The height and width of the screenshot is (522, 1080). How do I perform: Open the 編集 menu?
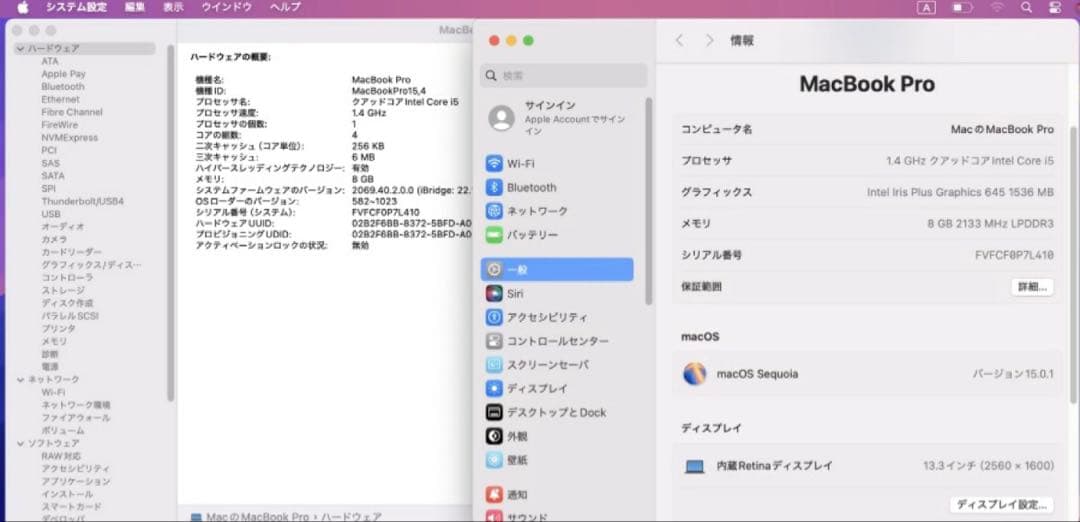click(x=136, y=8)
